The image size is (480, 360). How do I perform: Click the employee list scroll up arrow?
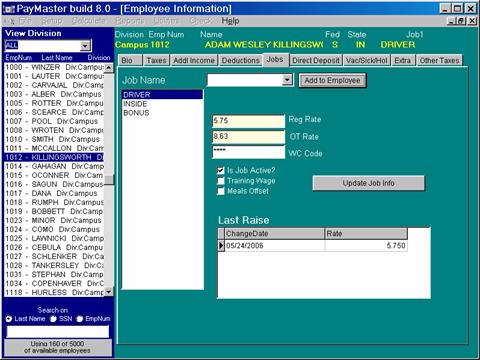pos(109,68)
